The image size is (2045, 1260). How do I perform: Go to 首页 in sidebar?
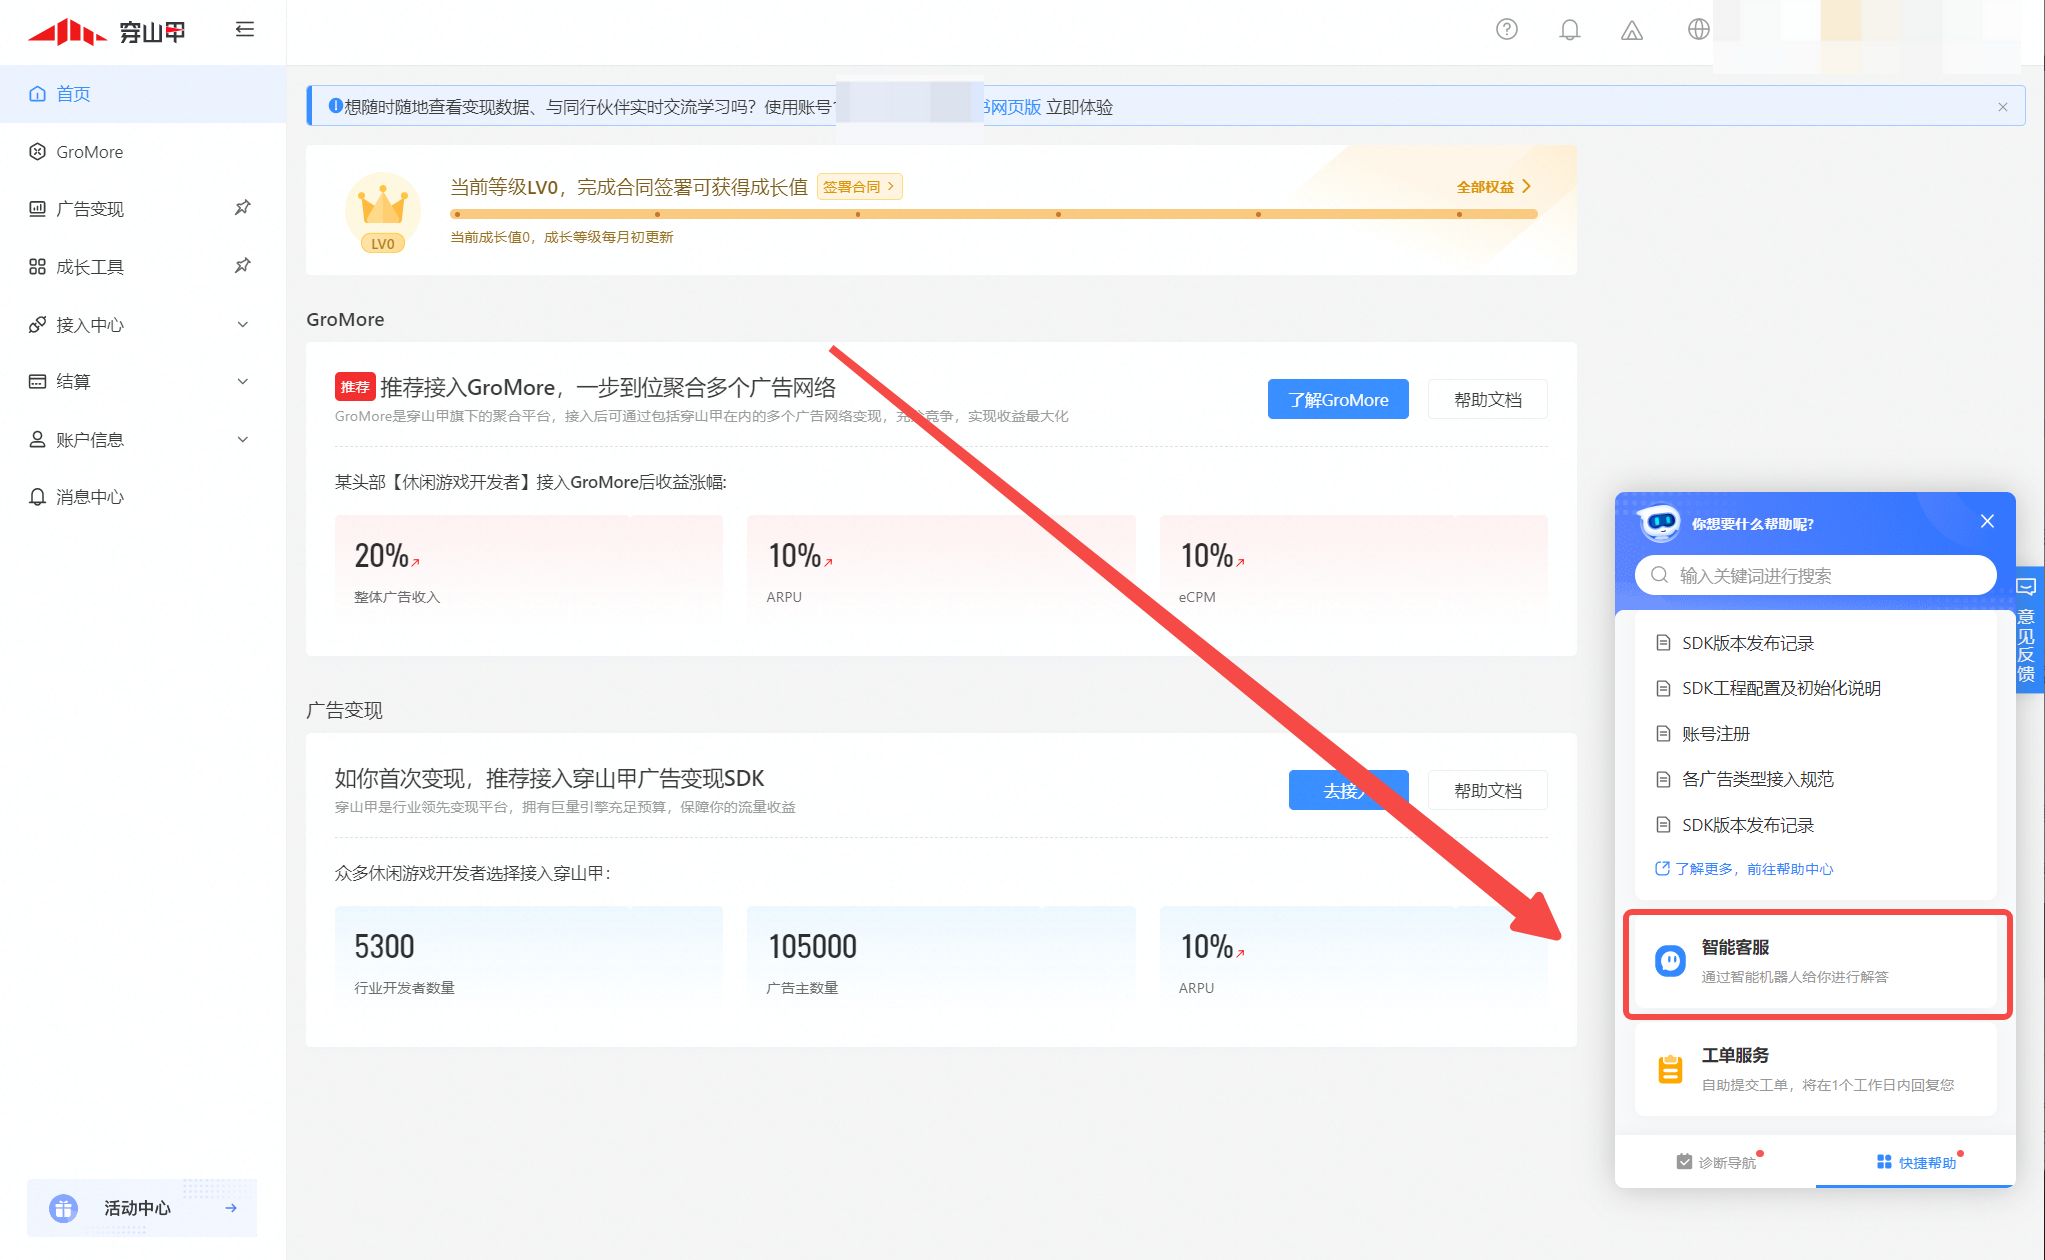coord(143,94)
